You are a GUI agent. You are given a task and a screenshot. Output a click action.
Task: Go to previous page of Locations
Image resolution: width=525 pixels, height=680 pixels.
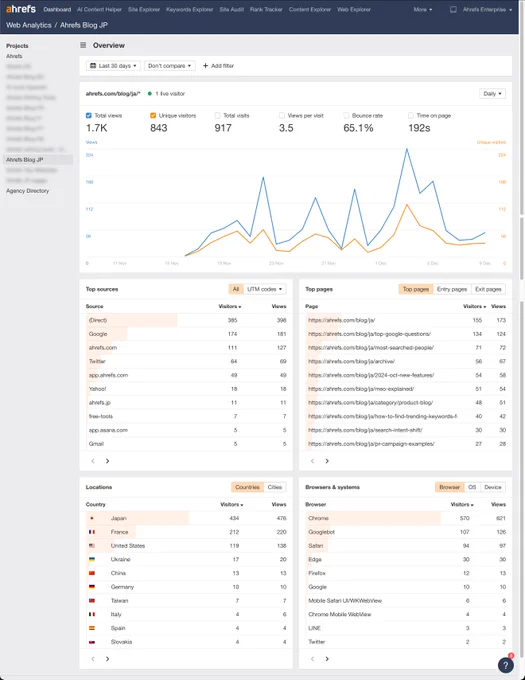pyautogui.click(x=93, y=659)
